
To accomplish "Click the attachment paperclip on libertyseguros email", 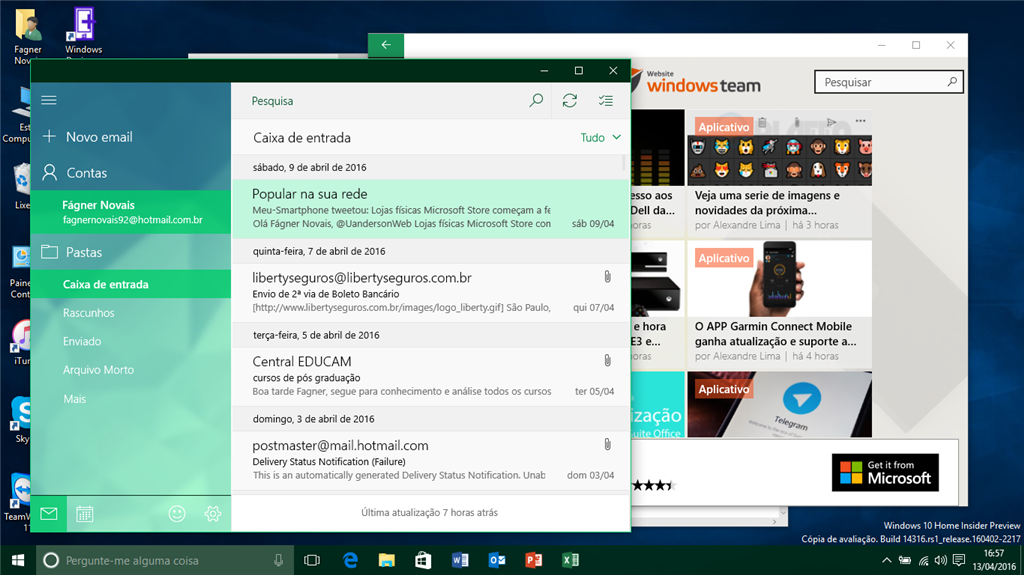I will [x=607, y=277].
